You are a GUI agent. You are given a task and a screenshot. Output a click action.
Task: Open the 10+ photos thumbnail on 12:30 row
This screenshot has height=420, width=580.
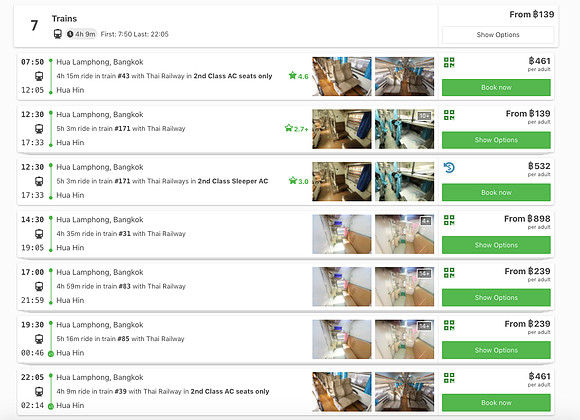point(405,129)
